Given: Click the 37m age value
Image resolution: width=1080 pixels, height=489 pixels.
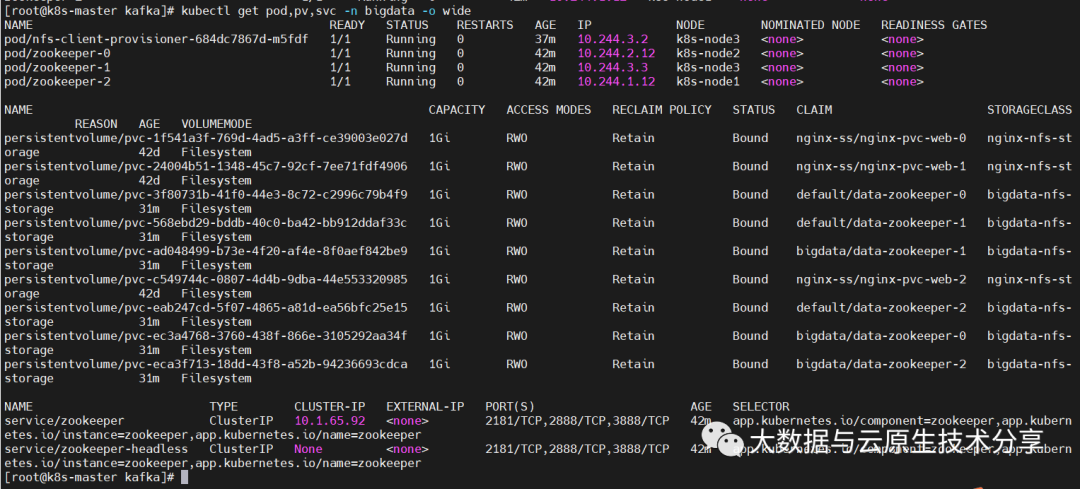Looking at the screenshot, I should (545, 39).
